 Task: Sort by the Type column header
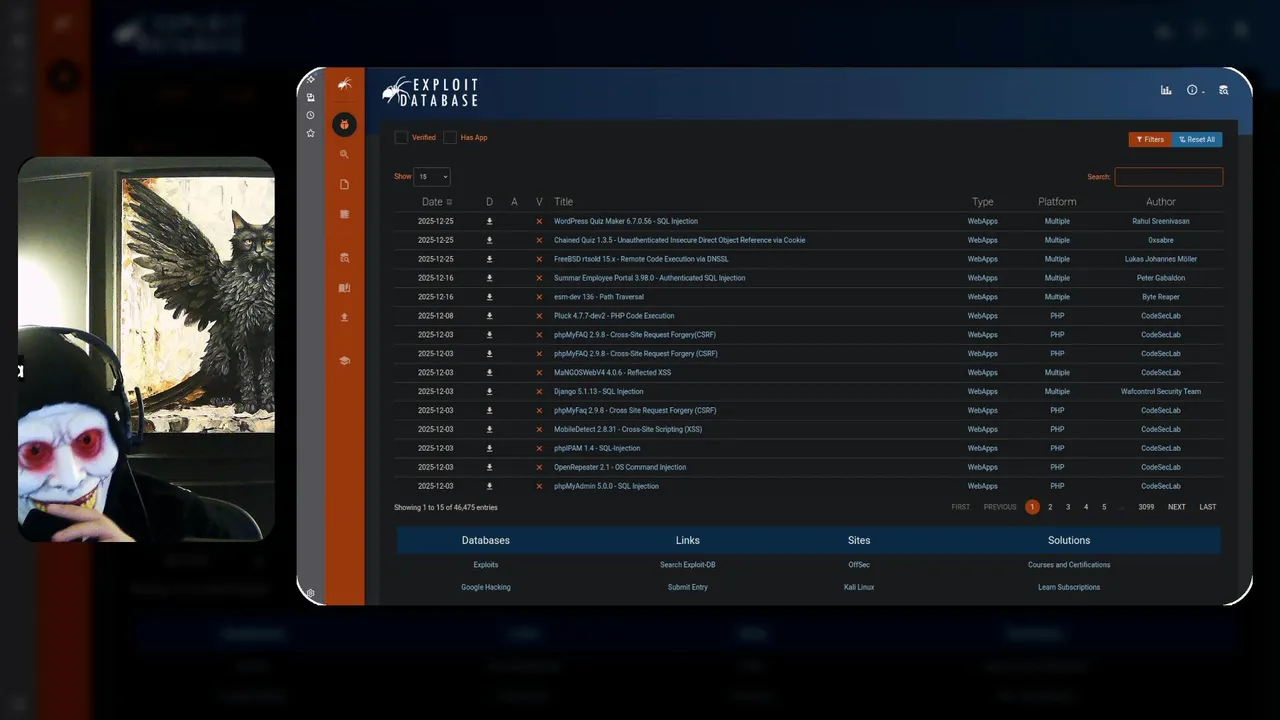[982, 202]
